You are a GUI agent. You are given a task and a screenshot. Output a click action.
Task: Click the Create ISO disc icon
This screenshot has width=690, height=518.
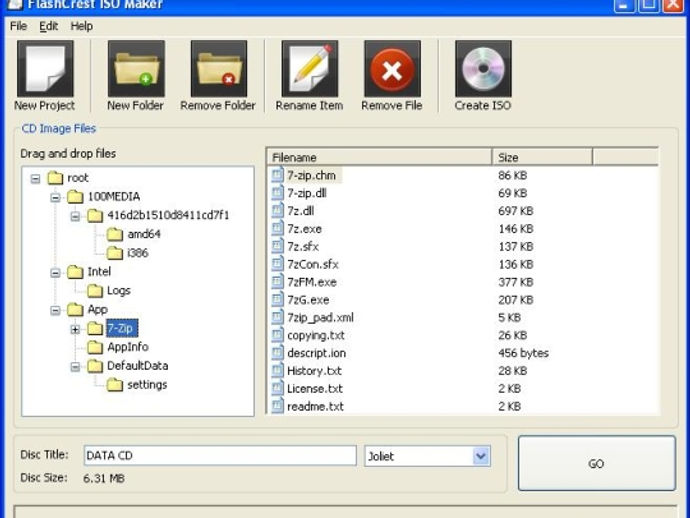(x=483, y=69)
